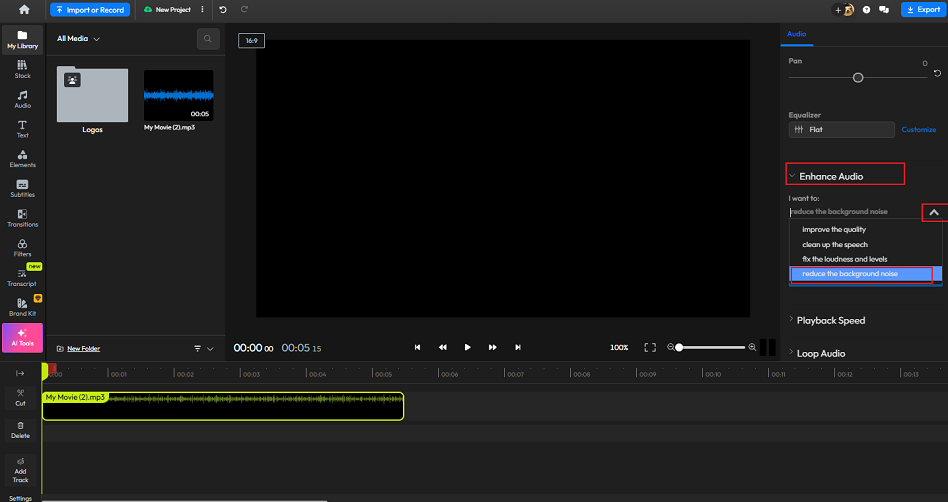Image resolution: width=948 pixels, height=502 pixels.
Task: Collapse the timeline with the arrow icon
Action: coord(20,373)
